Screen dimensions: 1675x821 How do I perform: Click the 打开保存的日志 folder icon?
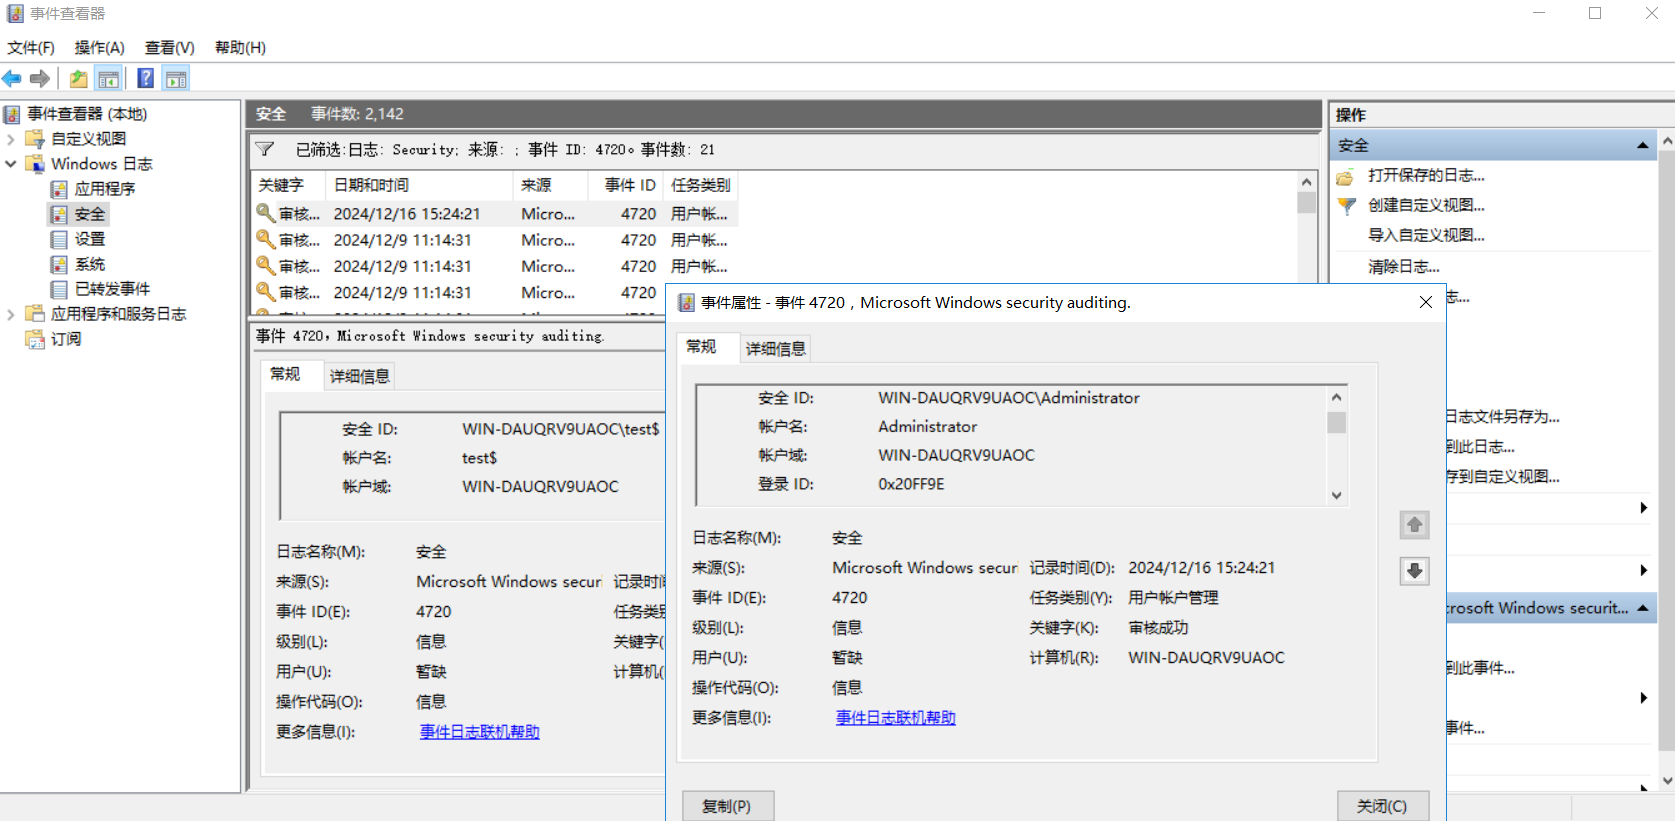point(1346,176)
